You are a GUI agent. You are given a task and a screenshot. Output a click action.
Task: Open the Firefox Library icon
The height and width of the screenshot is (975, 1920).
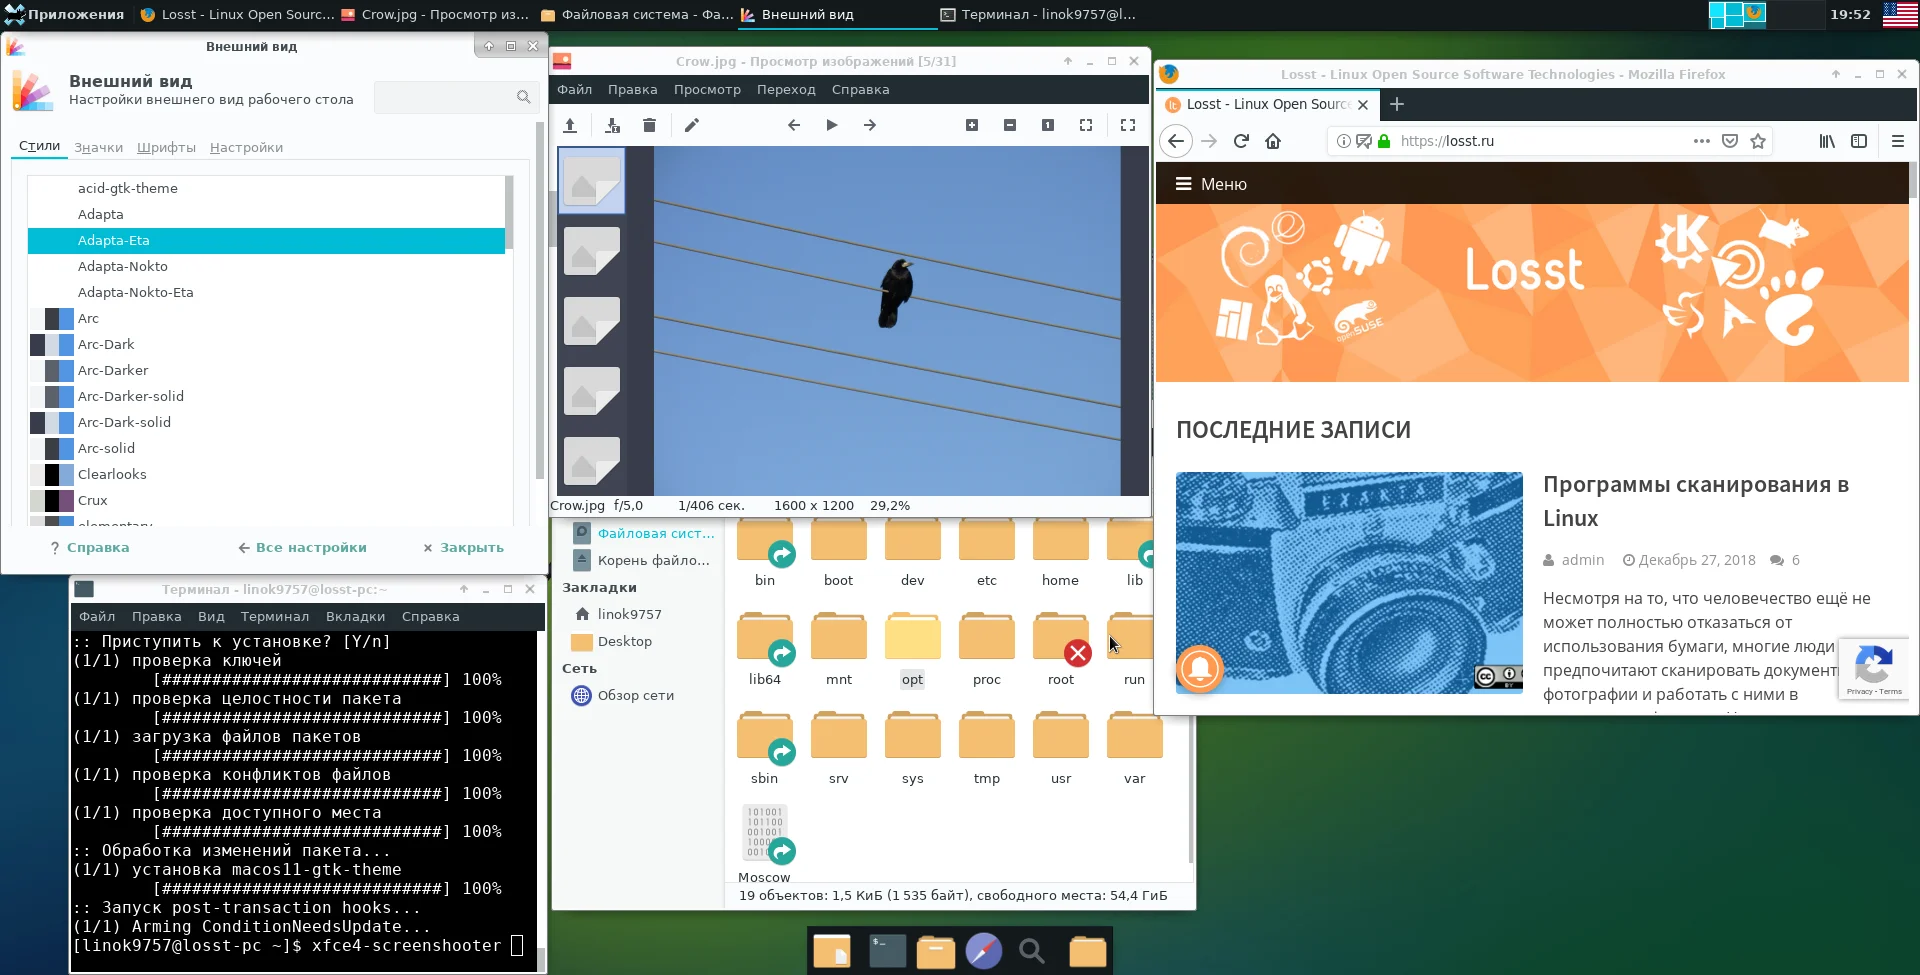1827,141
